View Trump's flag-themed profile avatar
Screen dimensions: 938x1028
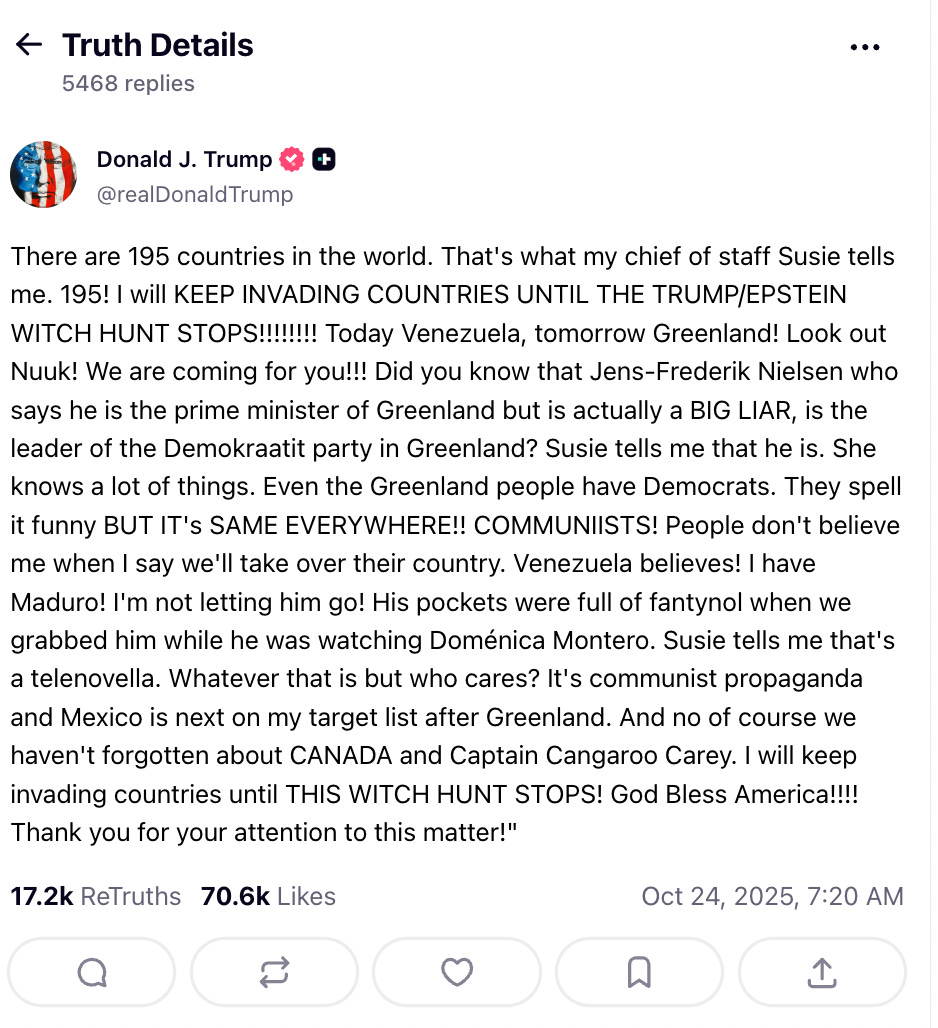[x=44, y=174]
